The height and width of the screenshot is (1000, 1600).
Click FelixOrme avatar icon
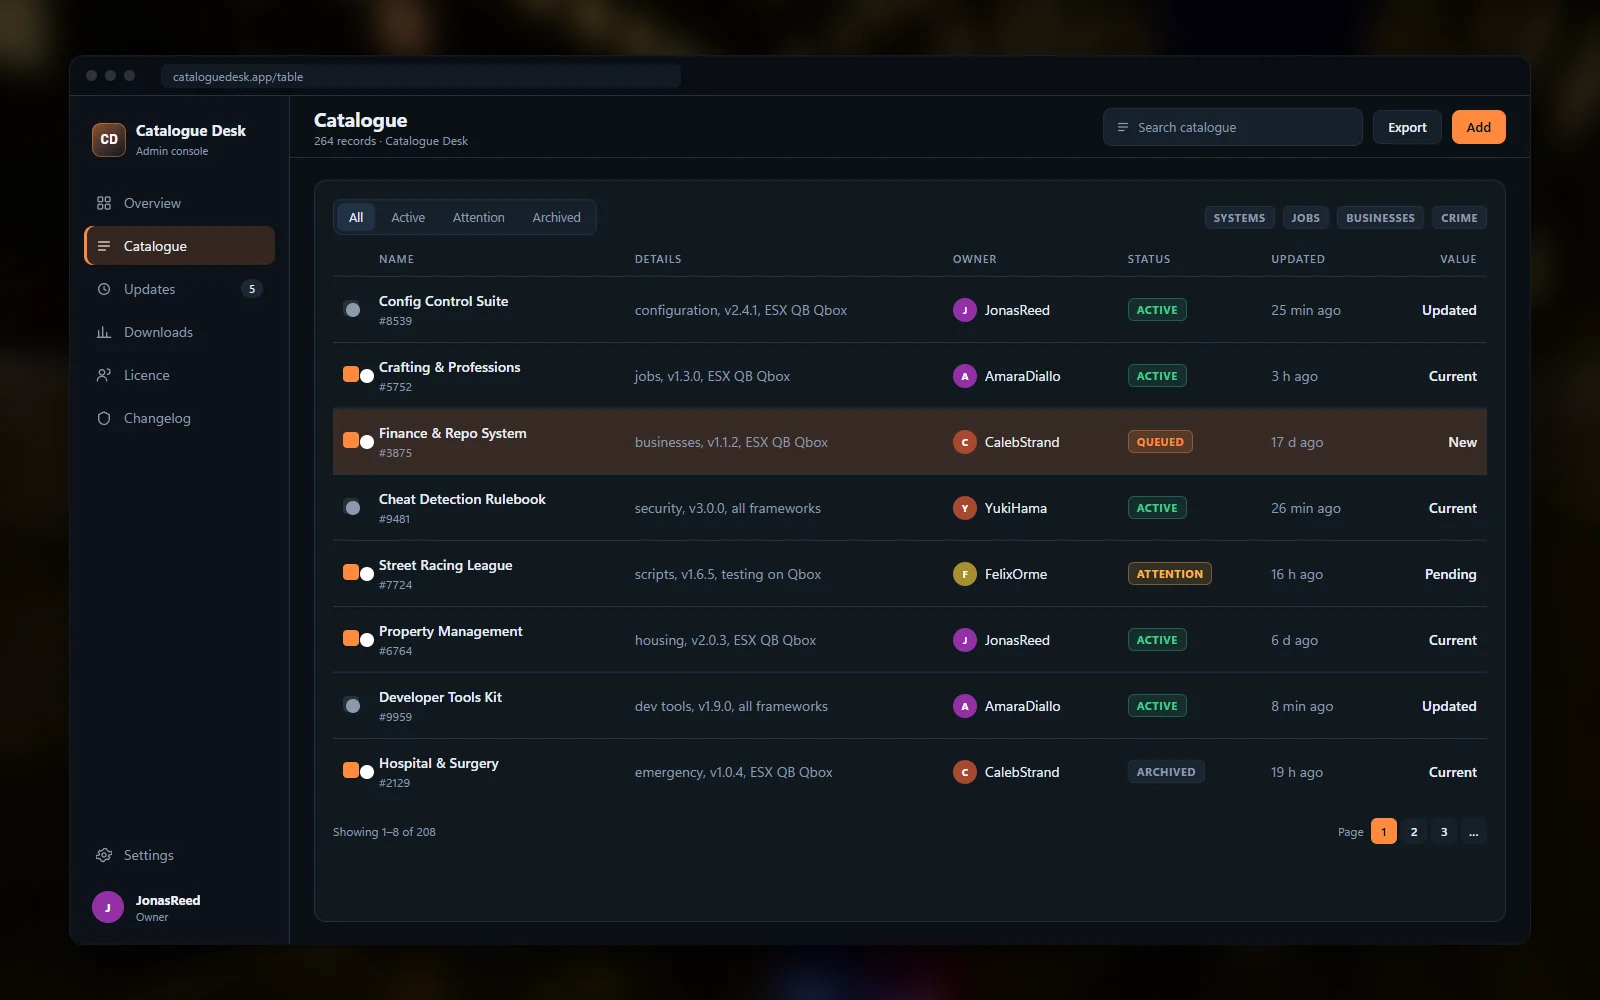(965, 574)
